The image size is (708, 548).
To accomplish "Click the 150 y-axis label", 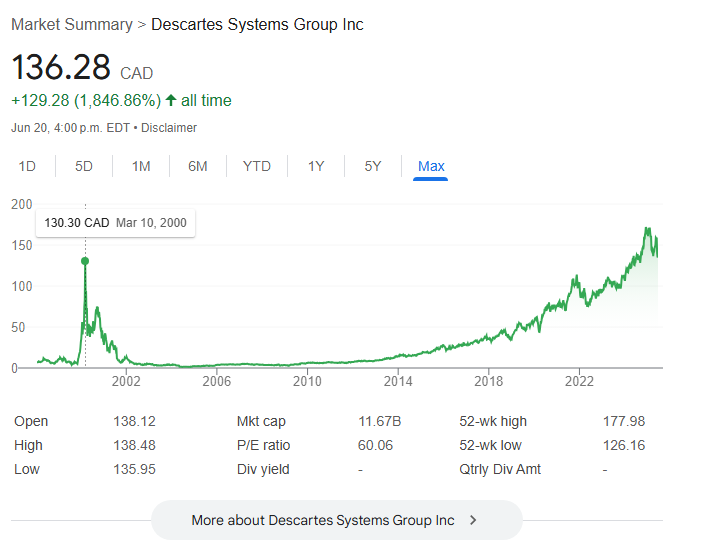I will [22, 246].
